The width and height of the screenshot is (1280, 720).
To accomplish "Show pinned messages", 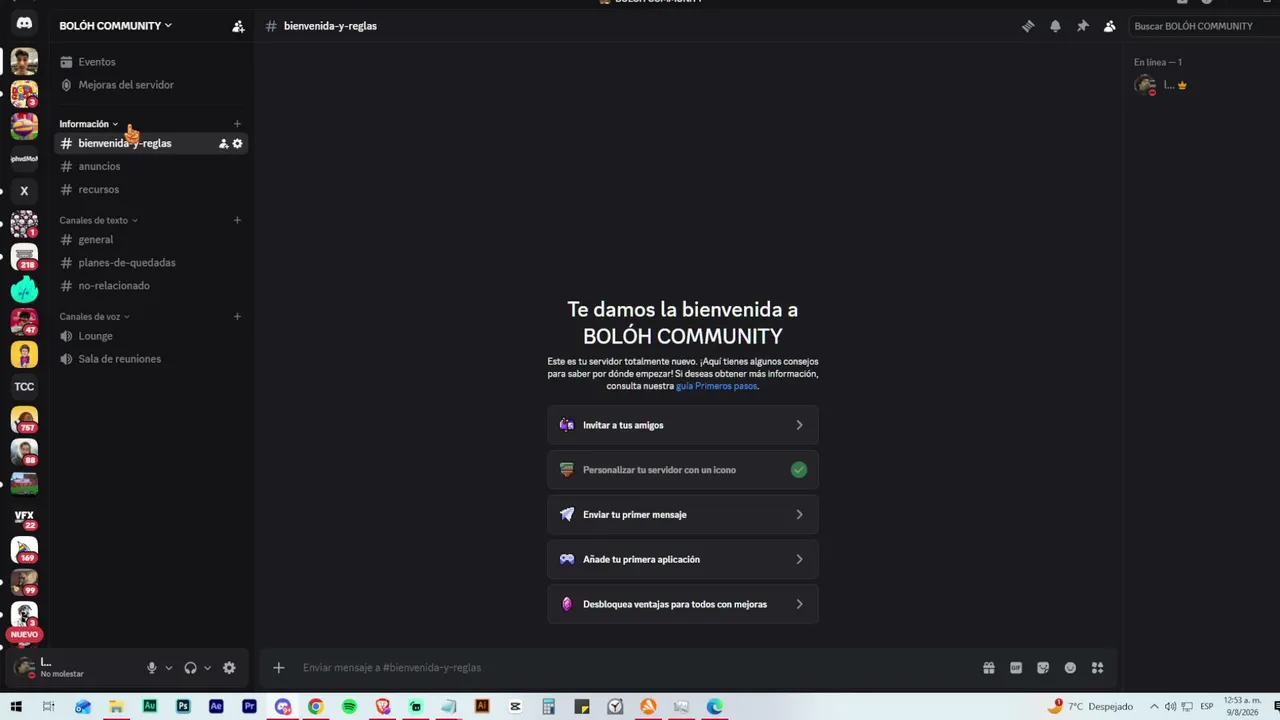I will [x=1082, y=26].
